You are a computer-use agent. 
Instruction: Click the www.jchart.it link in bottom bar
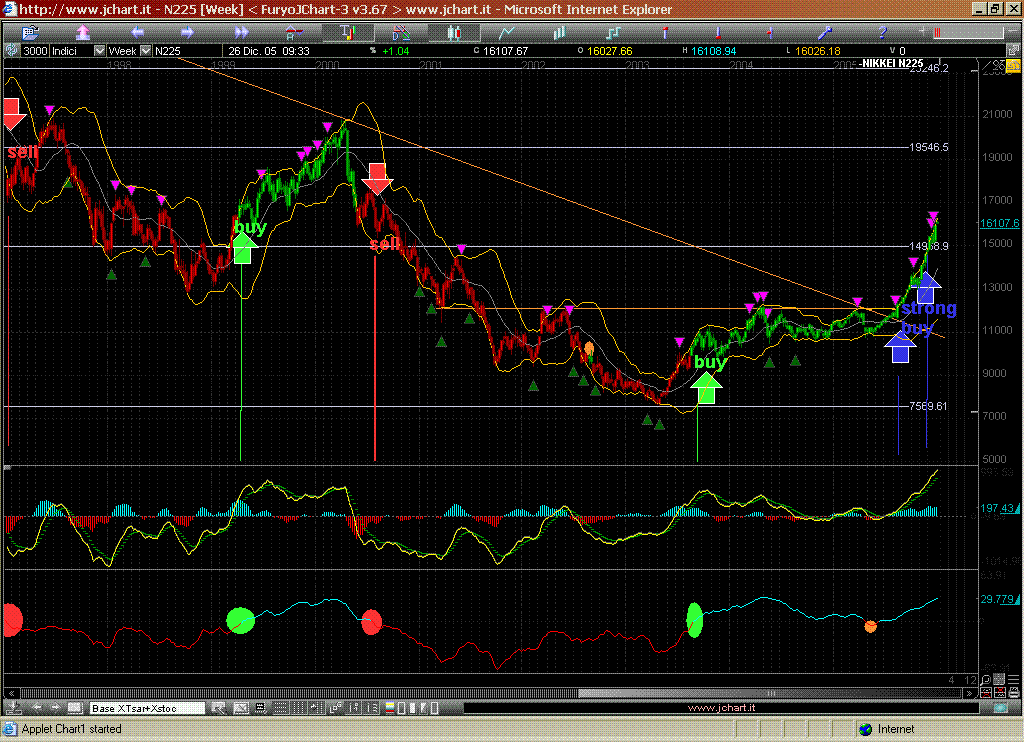[721, 708]
